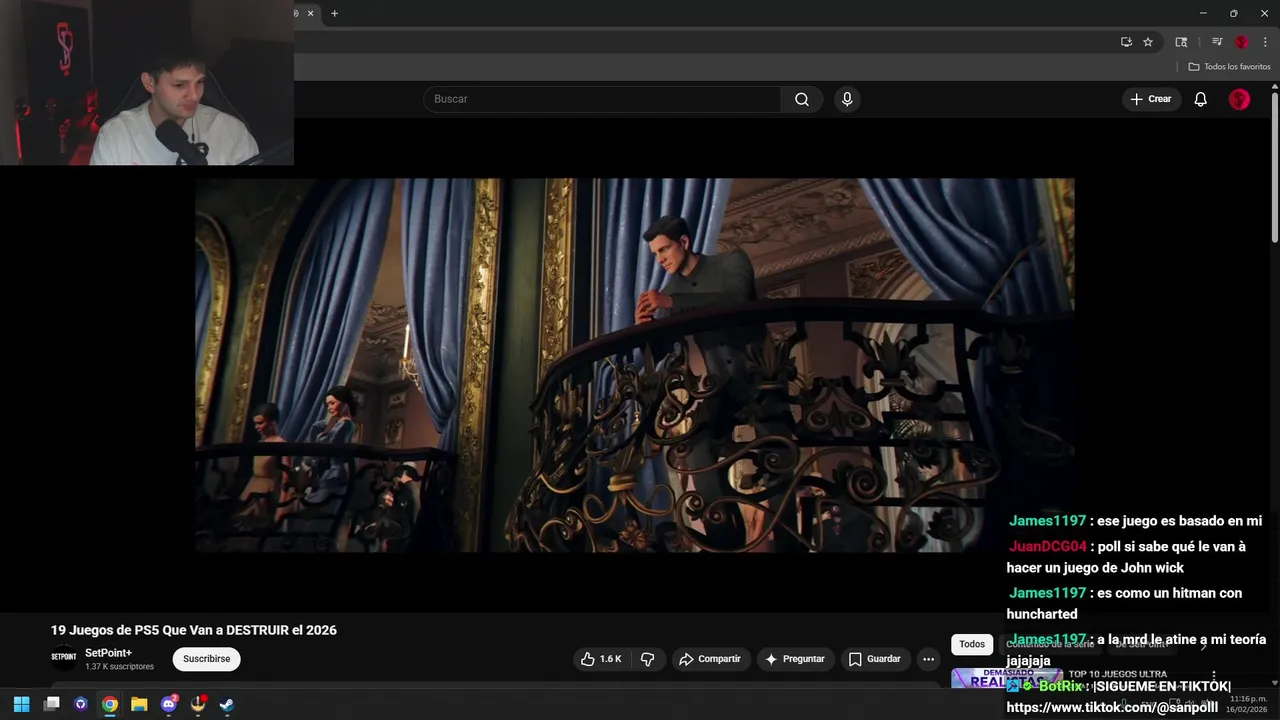
Task: Open Steam from the taskbar
Action: 227,704
